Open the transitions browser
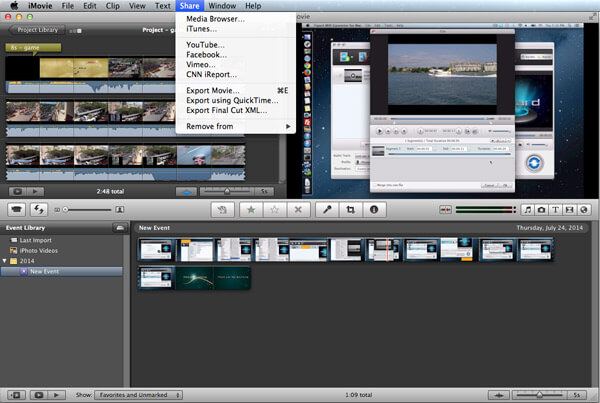Viewport: 600px width, 403px height. pos(569,210)
